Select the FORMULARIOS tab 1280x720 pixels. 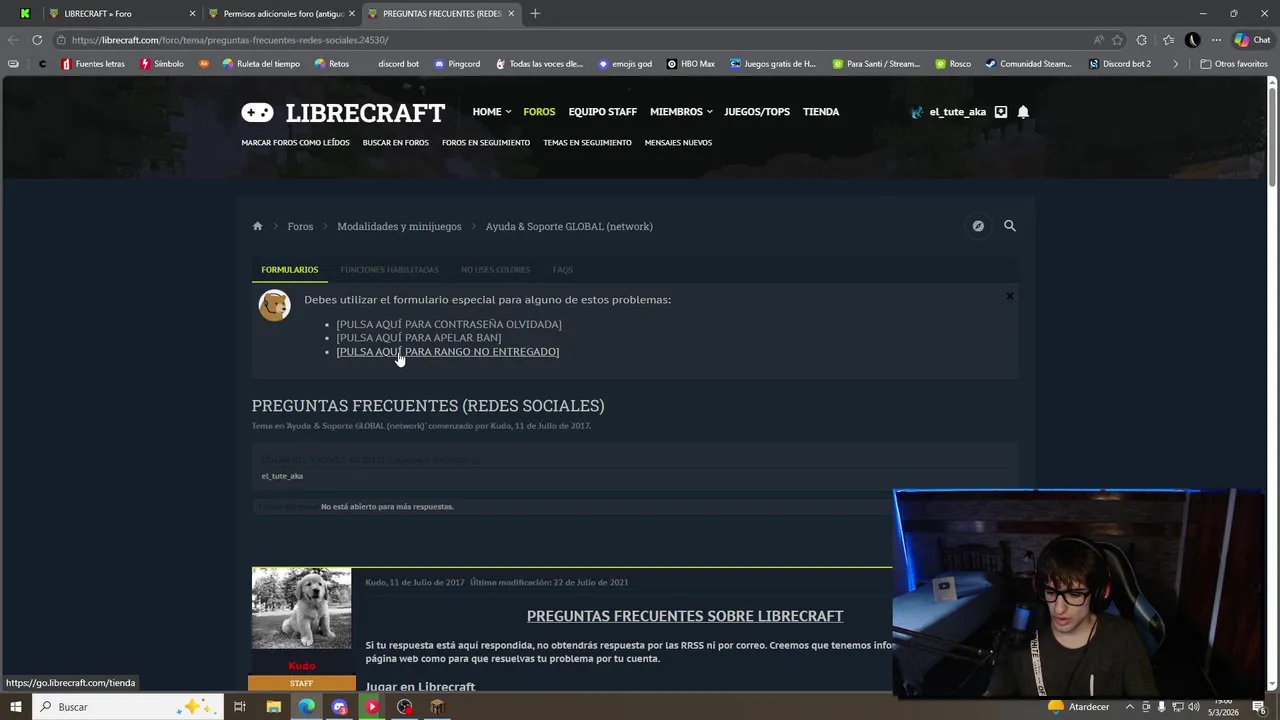click(x=290, y=270)
